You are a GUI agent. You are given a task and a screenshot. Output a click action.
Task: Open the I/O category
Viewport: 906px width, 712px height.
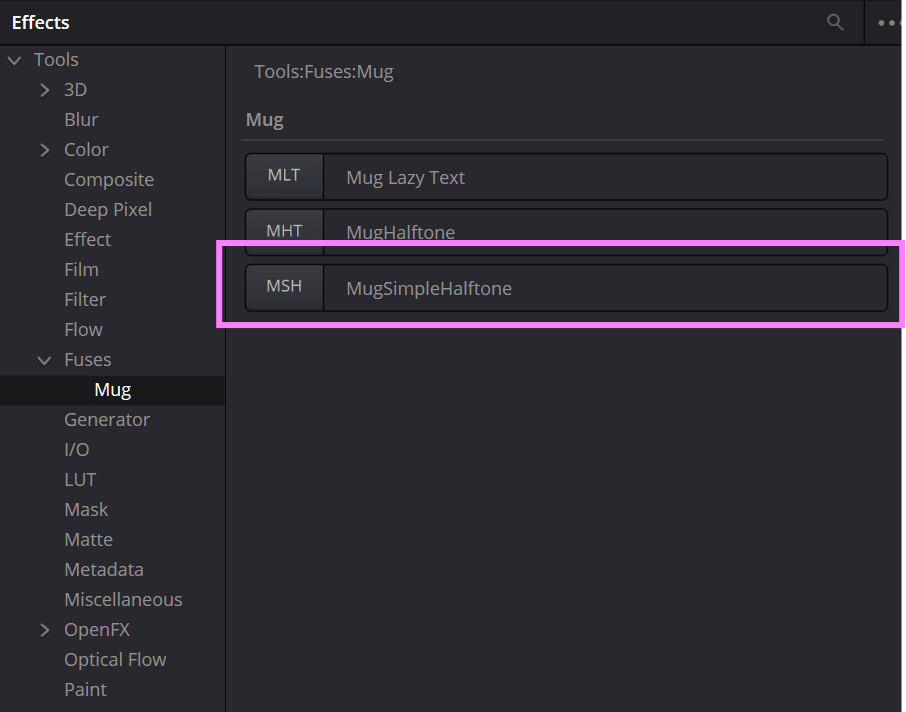pos(77,450)
